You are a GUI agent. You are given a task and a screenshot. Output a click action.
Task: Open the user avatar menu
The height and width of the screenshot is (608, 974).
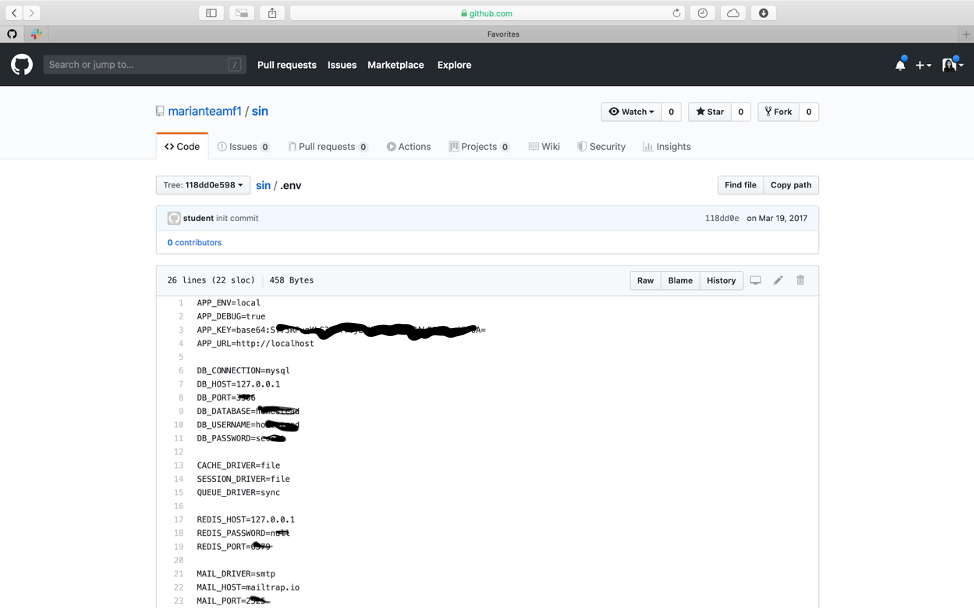[952, 65]
